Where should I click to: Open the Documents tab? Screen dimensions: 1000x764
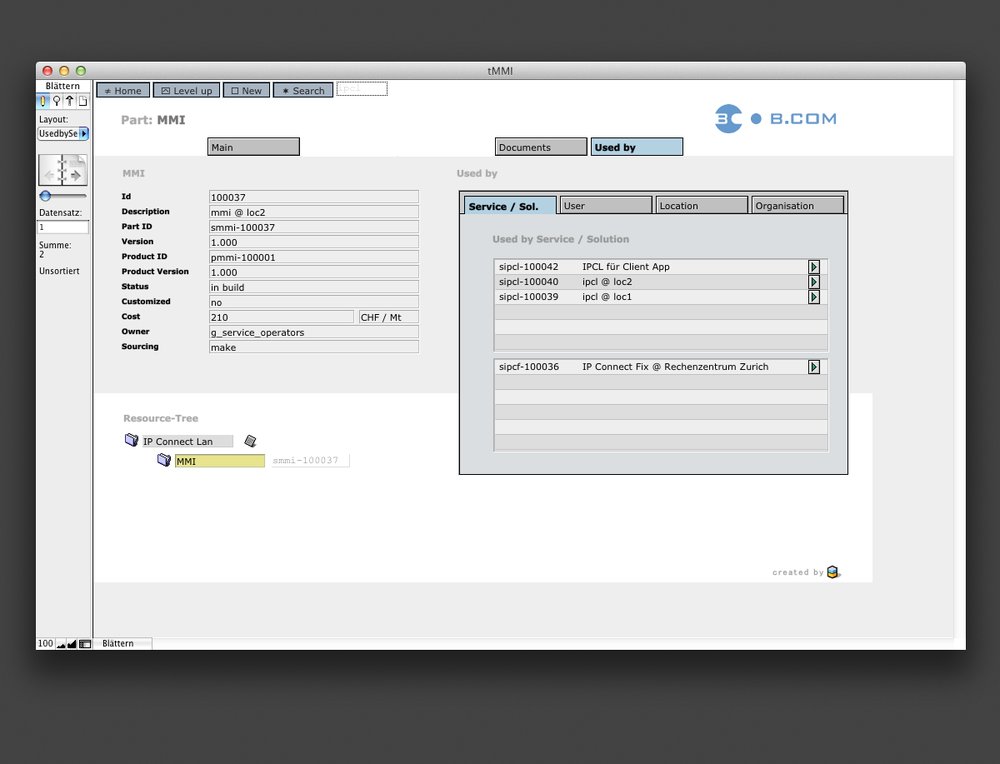pos(541,147)
